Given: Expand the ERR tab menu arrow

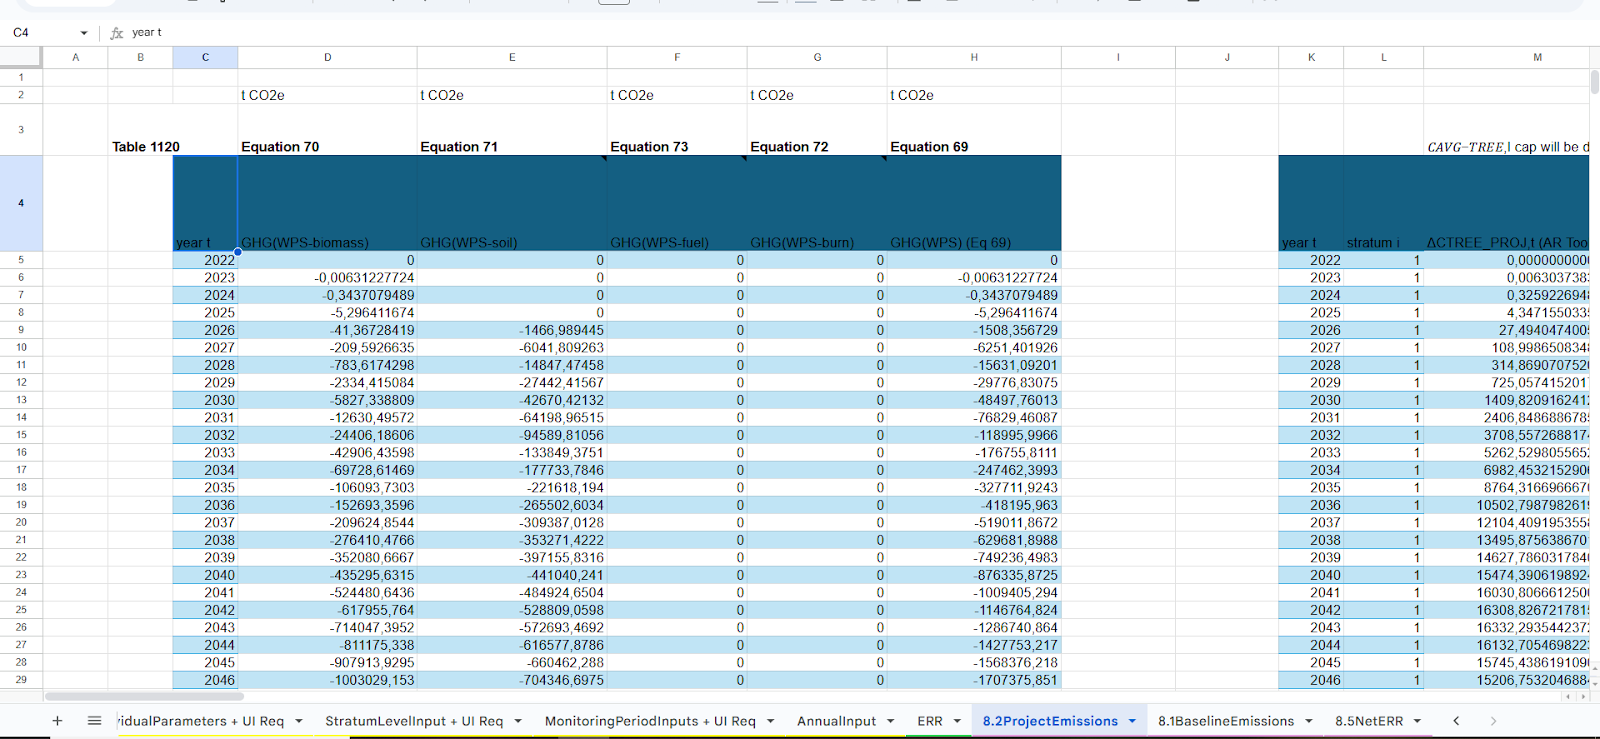Looking at the screenshot, I should pyautogui.click(x=957, y=721).
